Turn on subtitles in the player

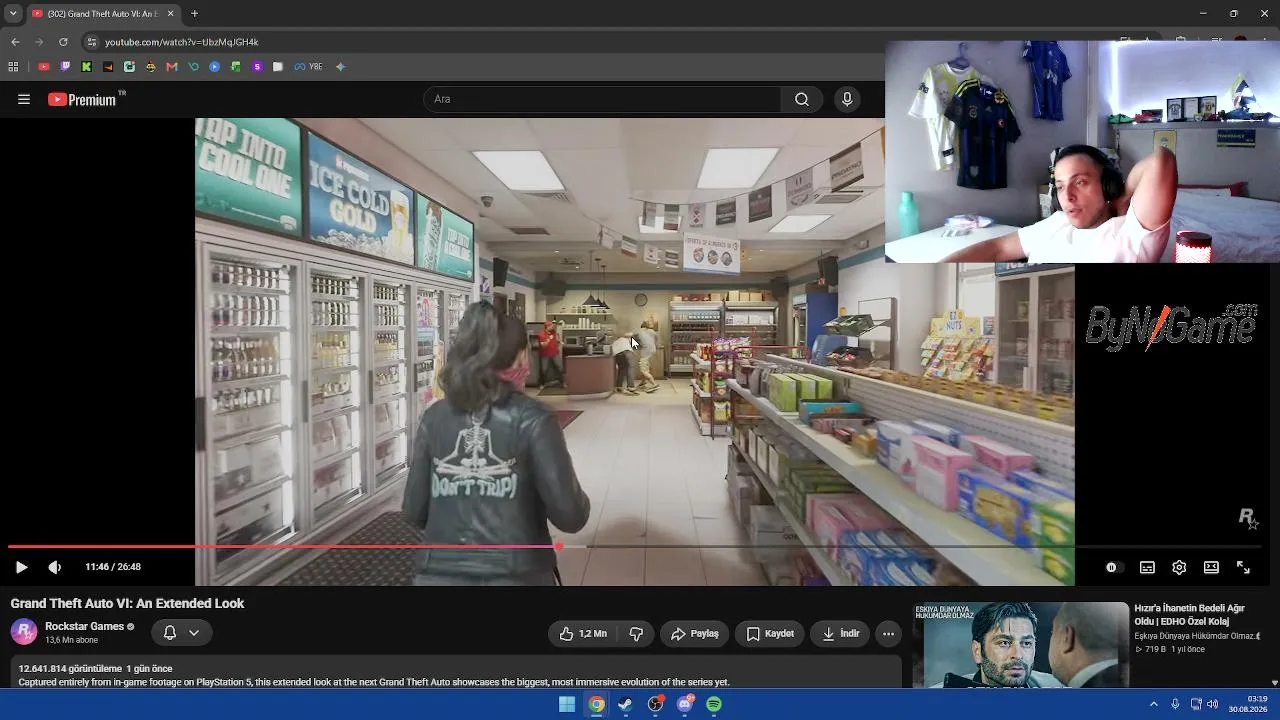tap(1147, 567)
